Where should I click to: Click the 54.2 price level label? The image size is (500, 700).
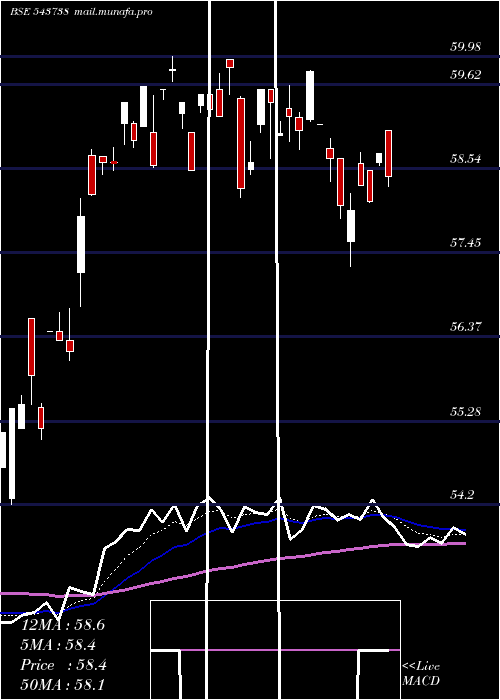pyautogui.click(x=468, y=495)
